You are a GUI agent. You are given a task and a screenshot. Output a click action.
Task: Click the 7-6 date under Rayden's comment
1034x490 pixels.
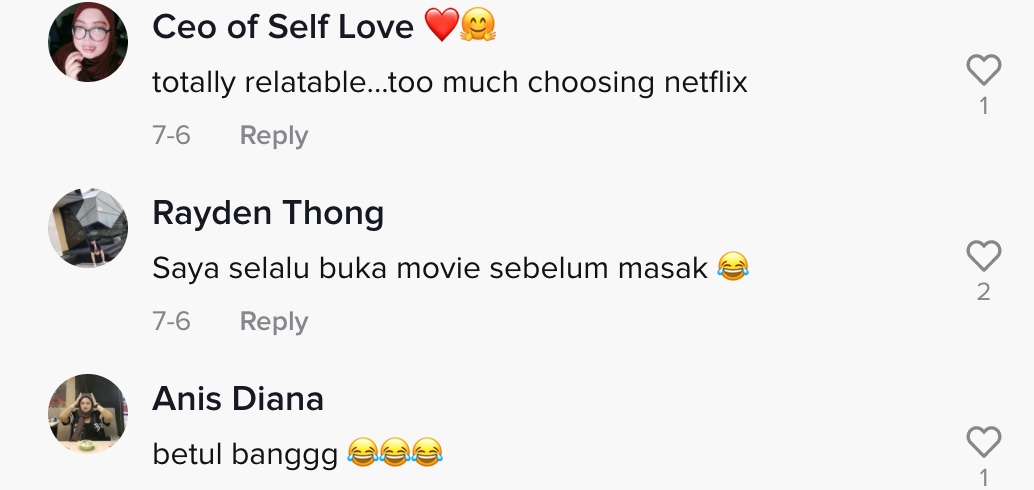pyautogui.click(x=171, y=321)
